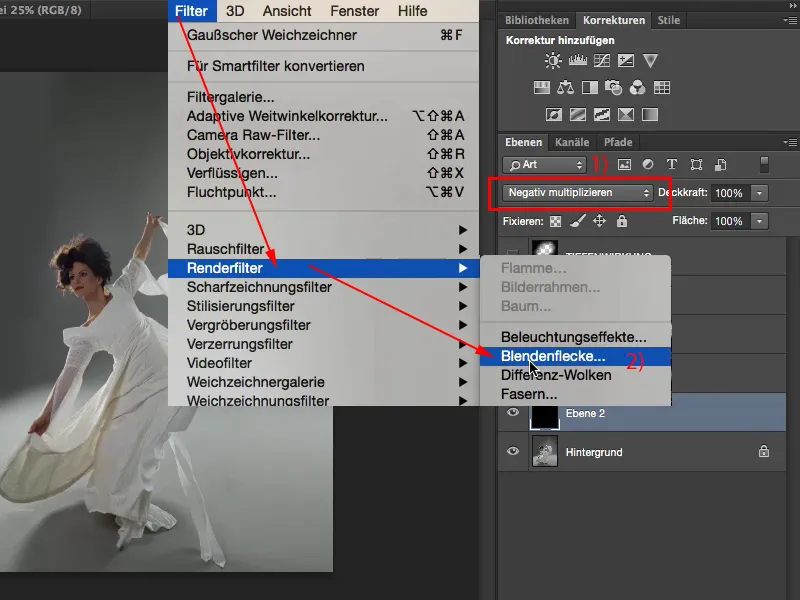Viewport: 800px width, 600px height.
Task: Switch to the Bibliotheken tab
Action: 537,20
